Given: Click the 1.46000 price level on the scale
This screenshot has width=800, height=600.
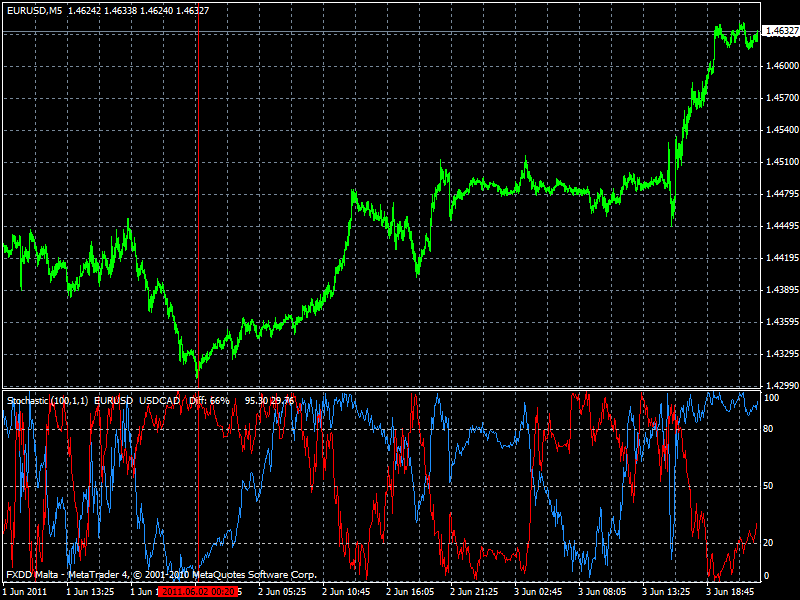Looking at the screenshot, I should (x=780, y=66).
